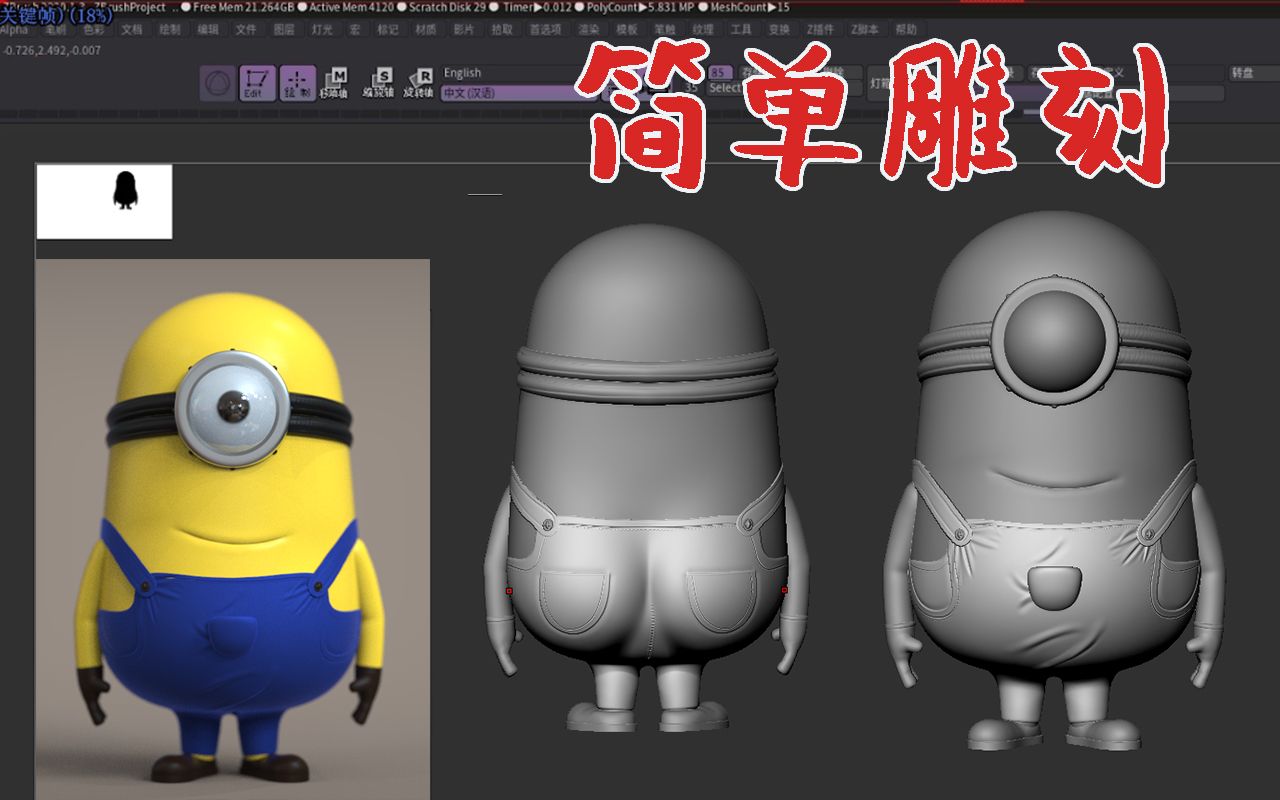This screenshot has height=800, width=1280.
Task: Open the 灯箱 LightBox button
Action: coord(880,84)
